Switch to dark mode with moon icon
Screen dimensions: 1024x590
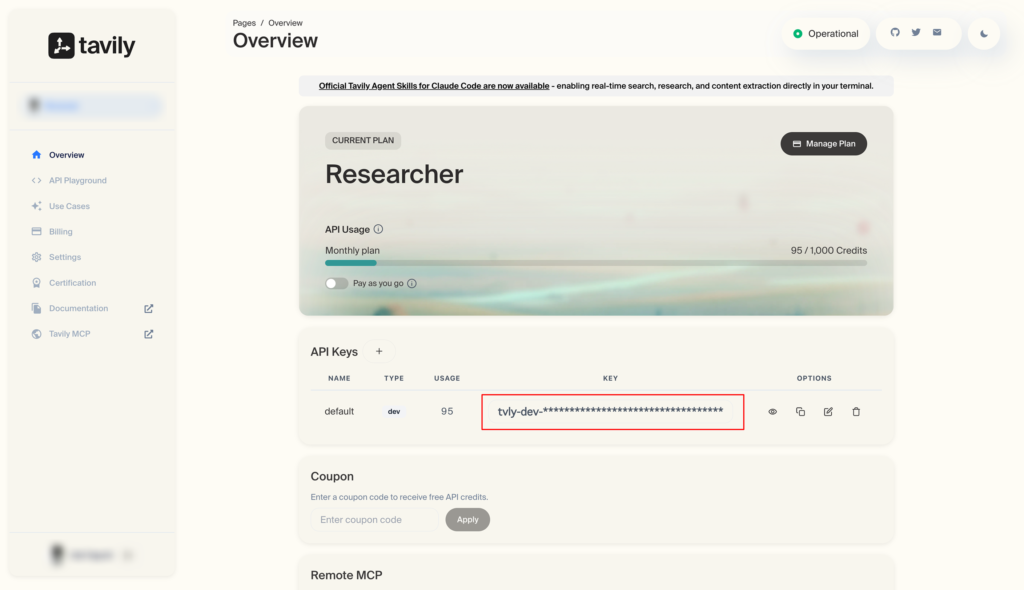click(x=984, y=34)
